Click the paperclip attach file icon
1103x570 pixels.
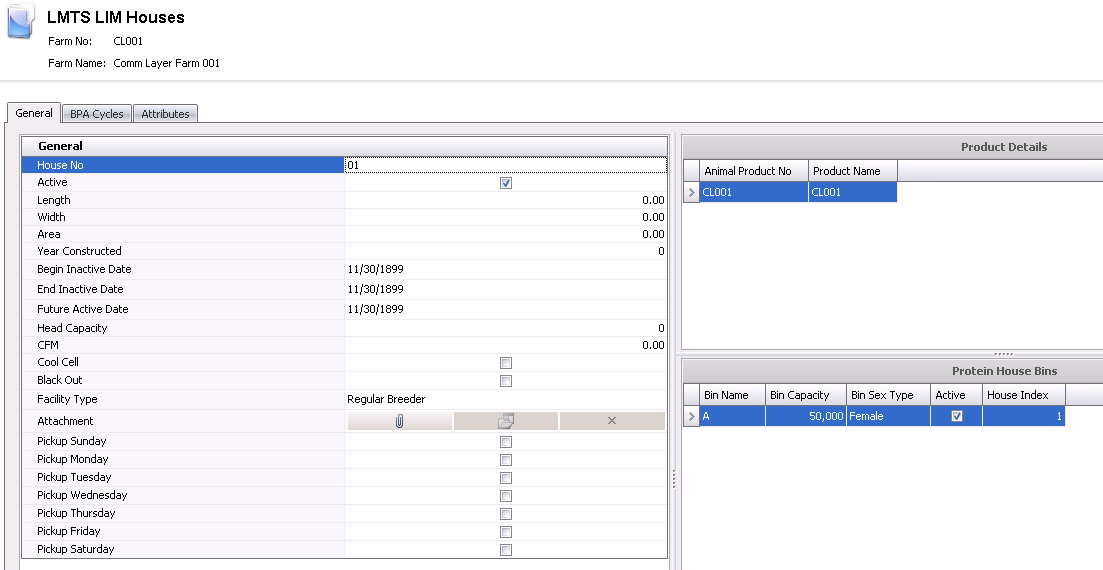[399, 421]
